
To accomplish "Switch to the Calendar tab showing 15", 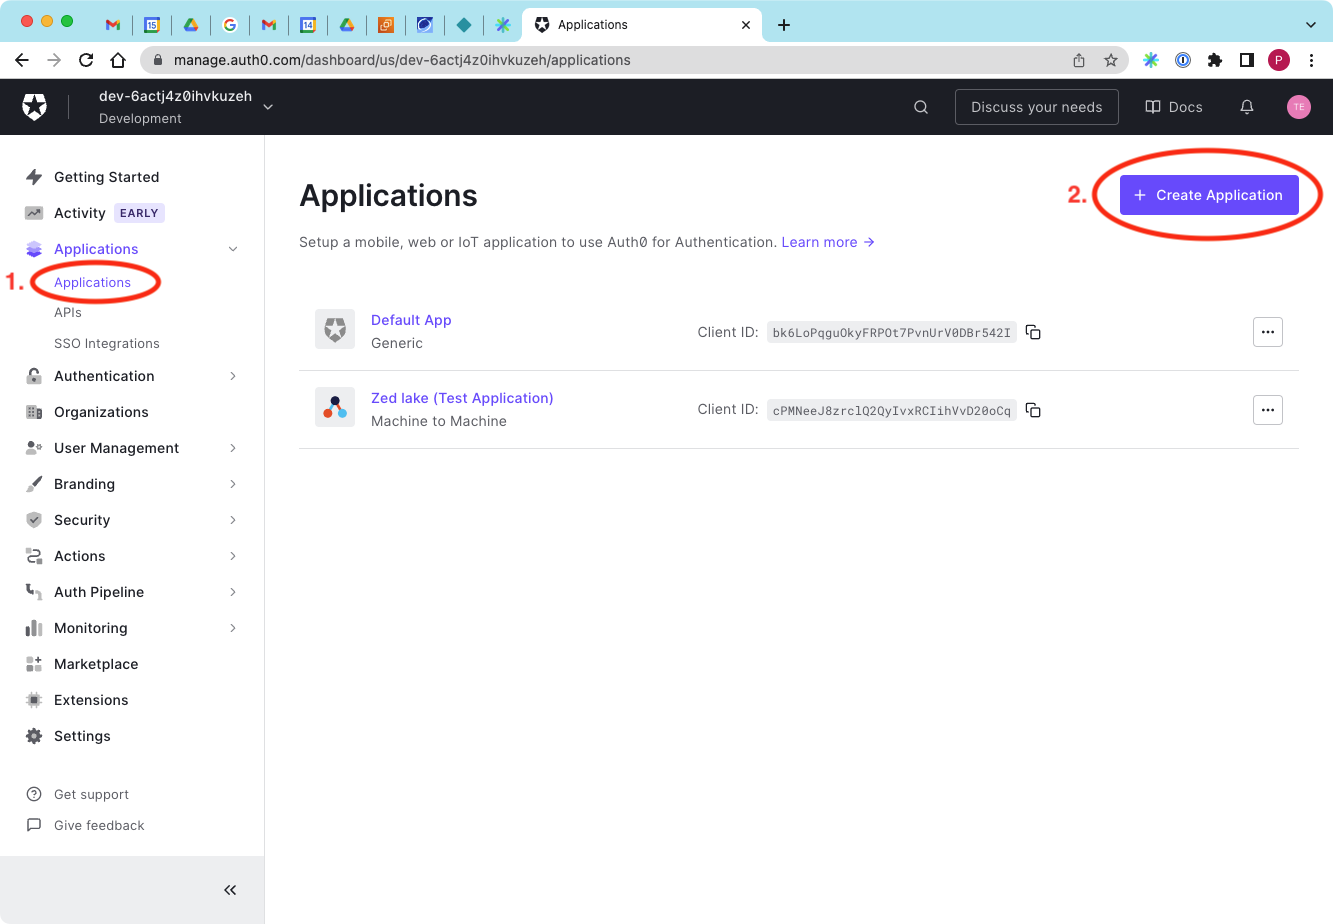I will [x=152, y=25].
